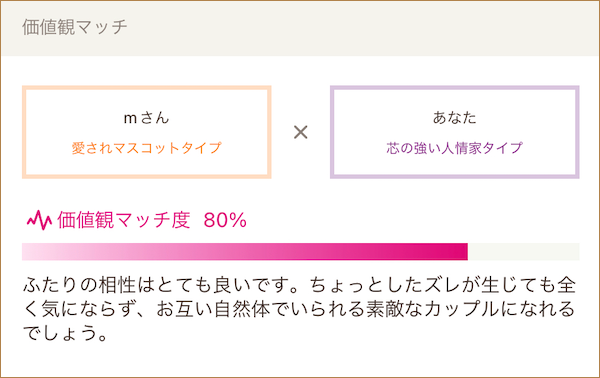Click the purple border of the あなた box

tap(455, 88)
